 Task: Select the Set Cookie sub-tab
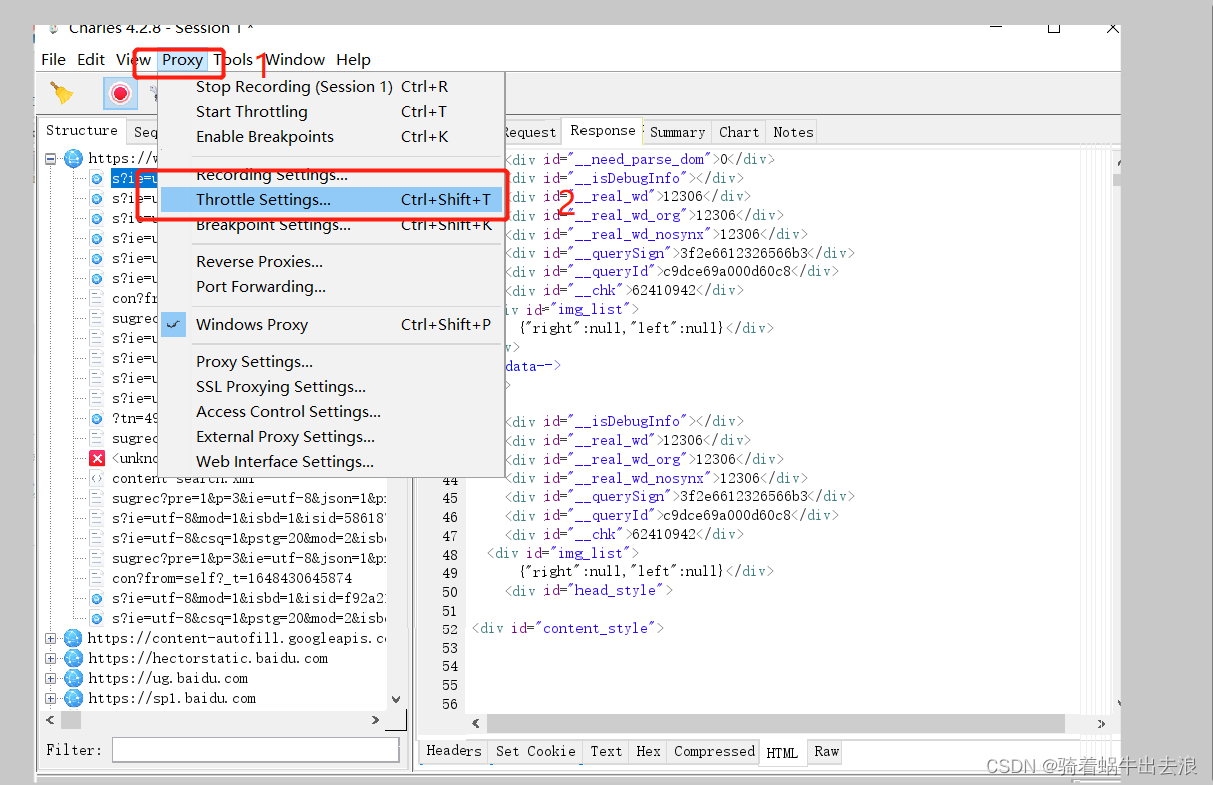(536, 751)
